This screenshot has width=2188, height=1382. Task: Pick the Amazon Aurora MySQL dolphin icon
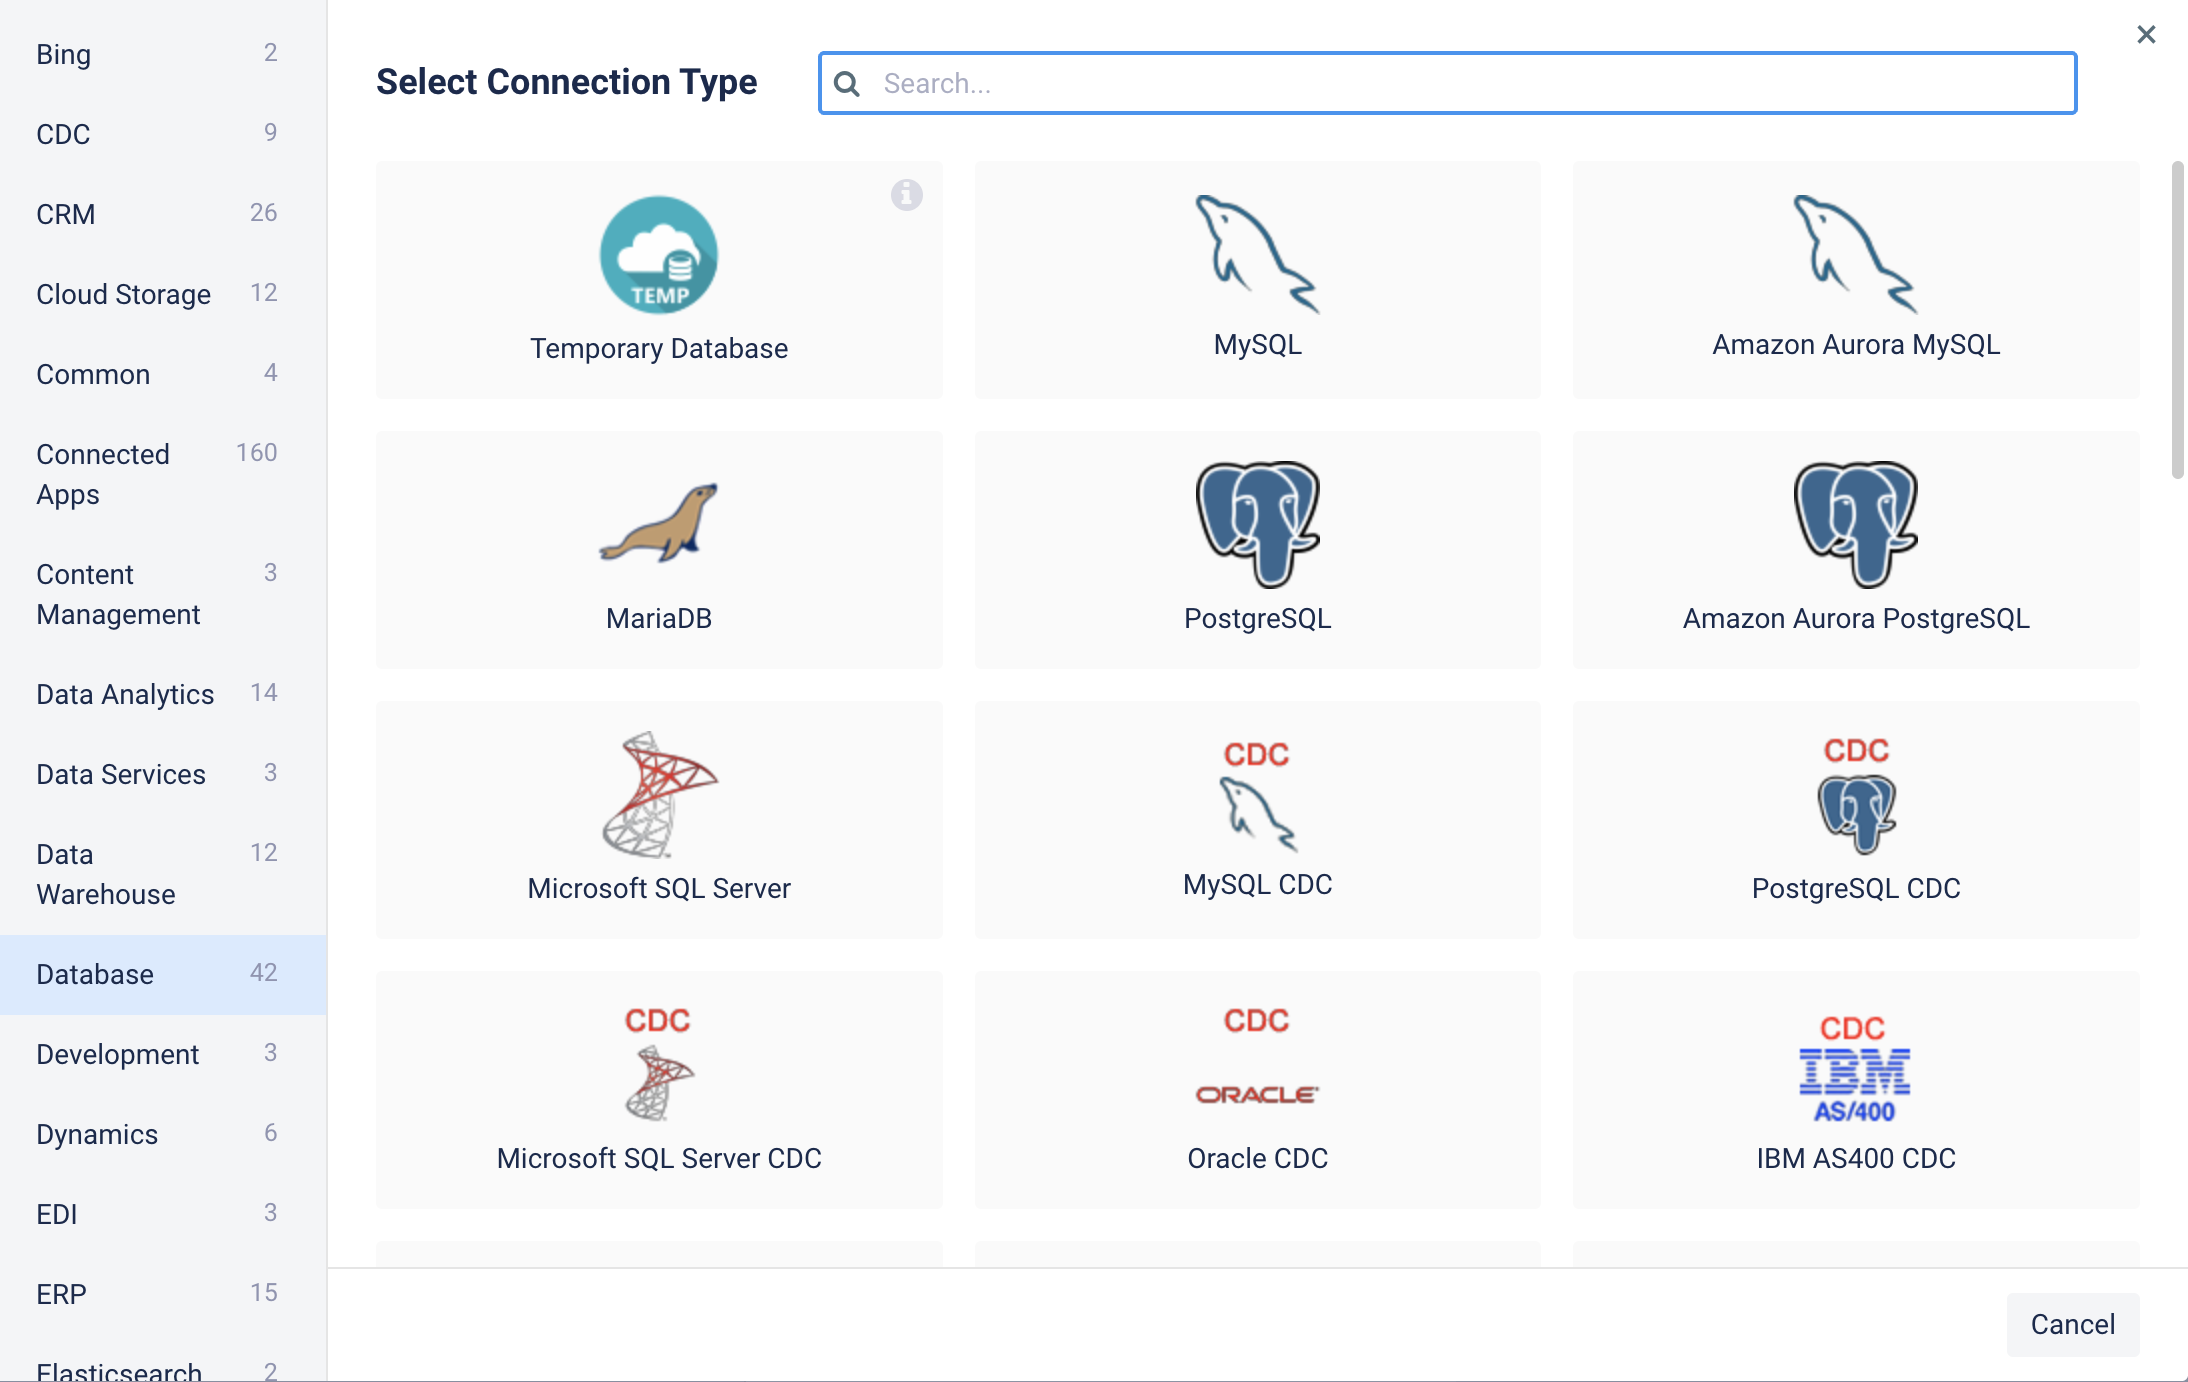coord(1856,254)
